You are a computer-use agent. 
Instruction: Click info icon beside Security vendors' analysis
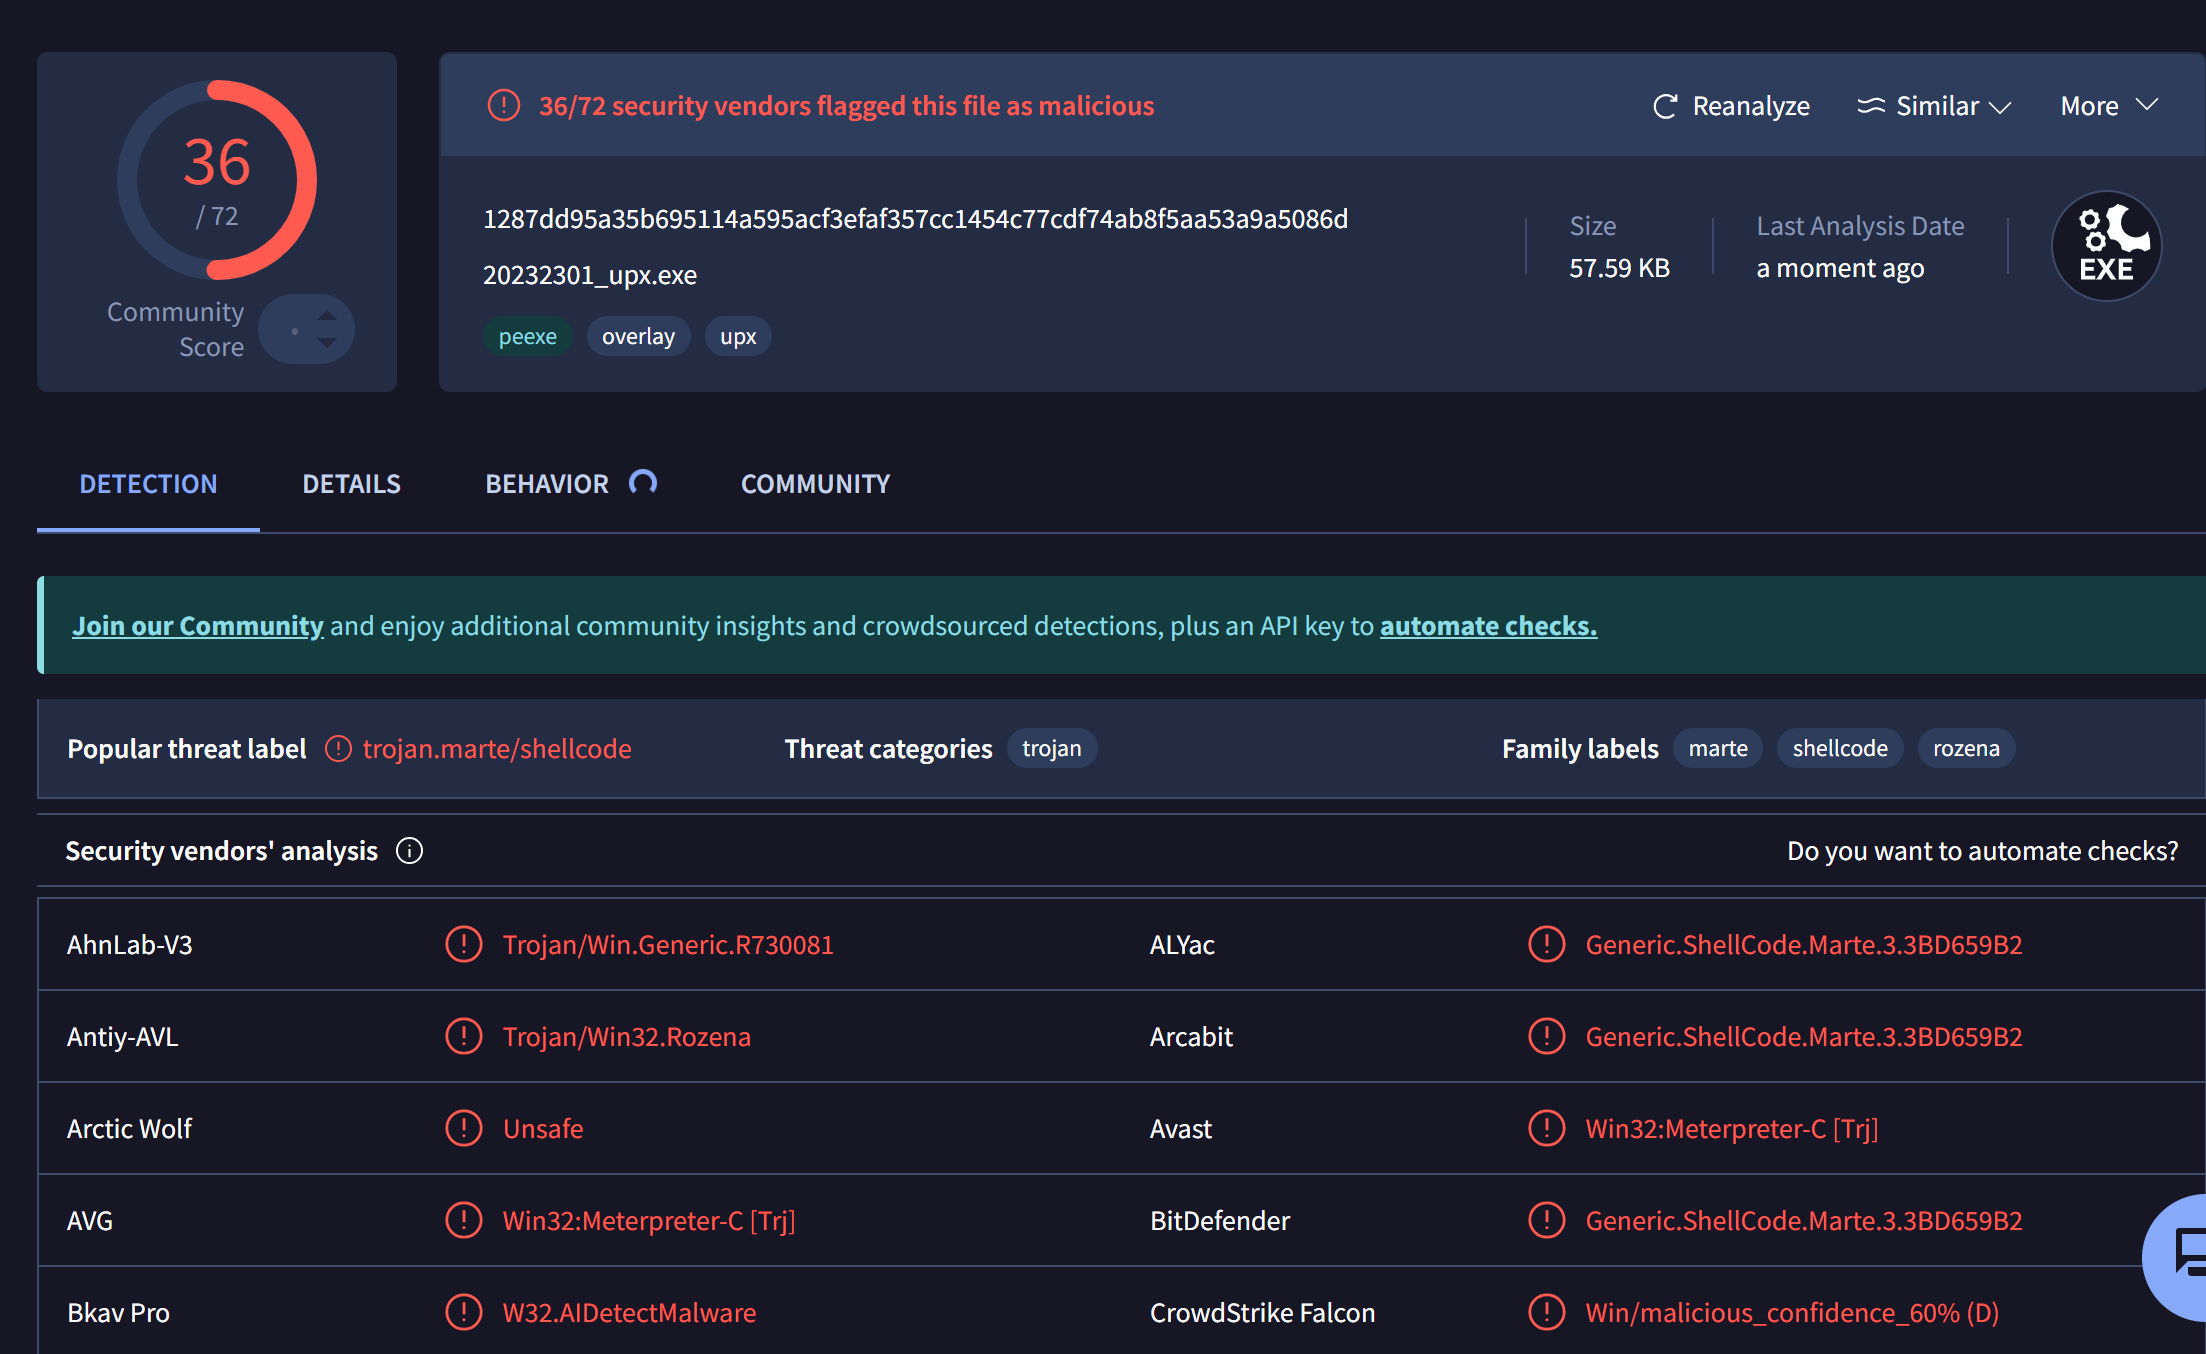409,851
